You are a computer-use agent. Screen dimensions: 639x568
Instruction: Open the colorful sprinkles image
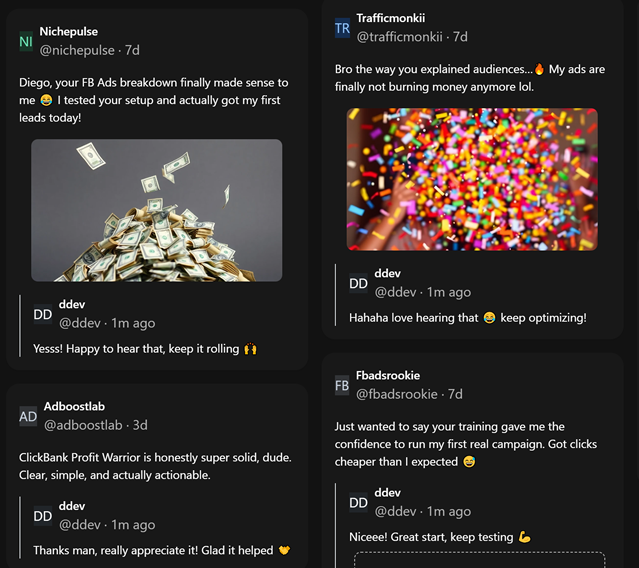tap(472, 179)
